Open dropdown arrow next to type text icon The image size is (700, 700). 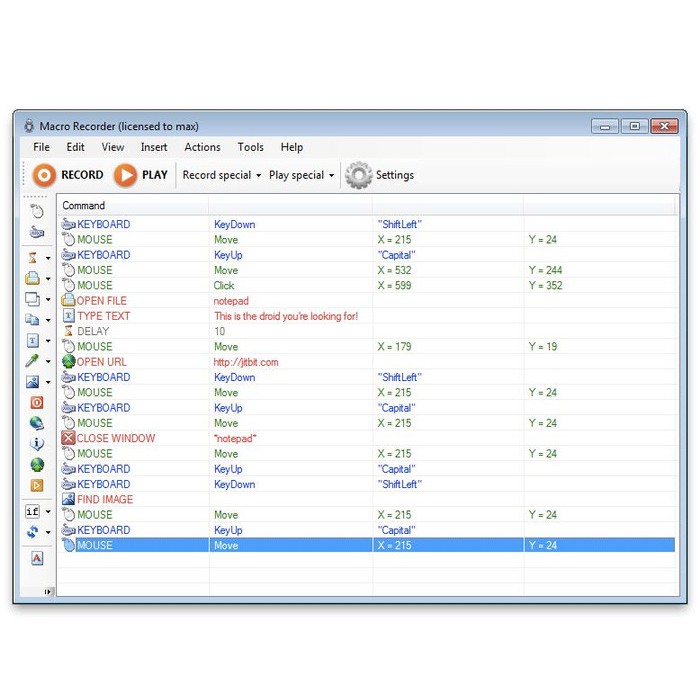(48, 341)
